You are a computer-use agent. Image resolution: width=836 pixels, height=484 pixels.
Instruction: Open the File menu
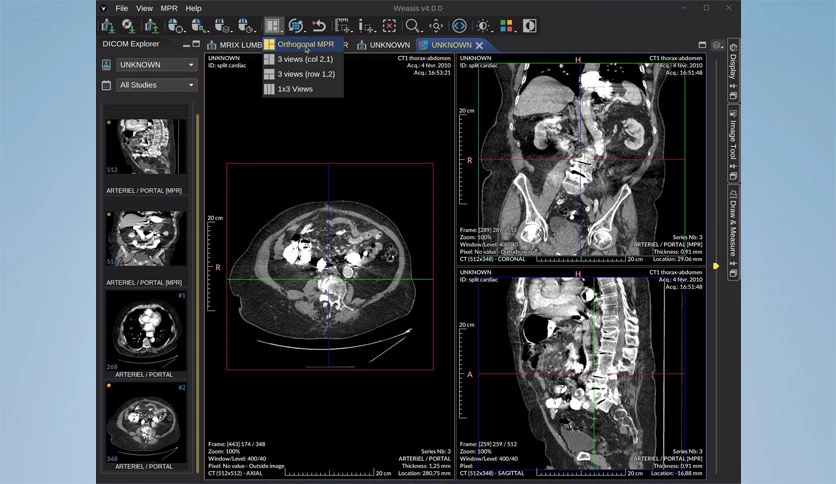[x=122, y=8]
